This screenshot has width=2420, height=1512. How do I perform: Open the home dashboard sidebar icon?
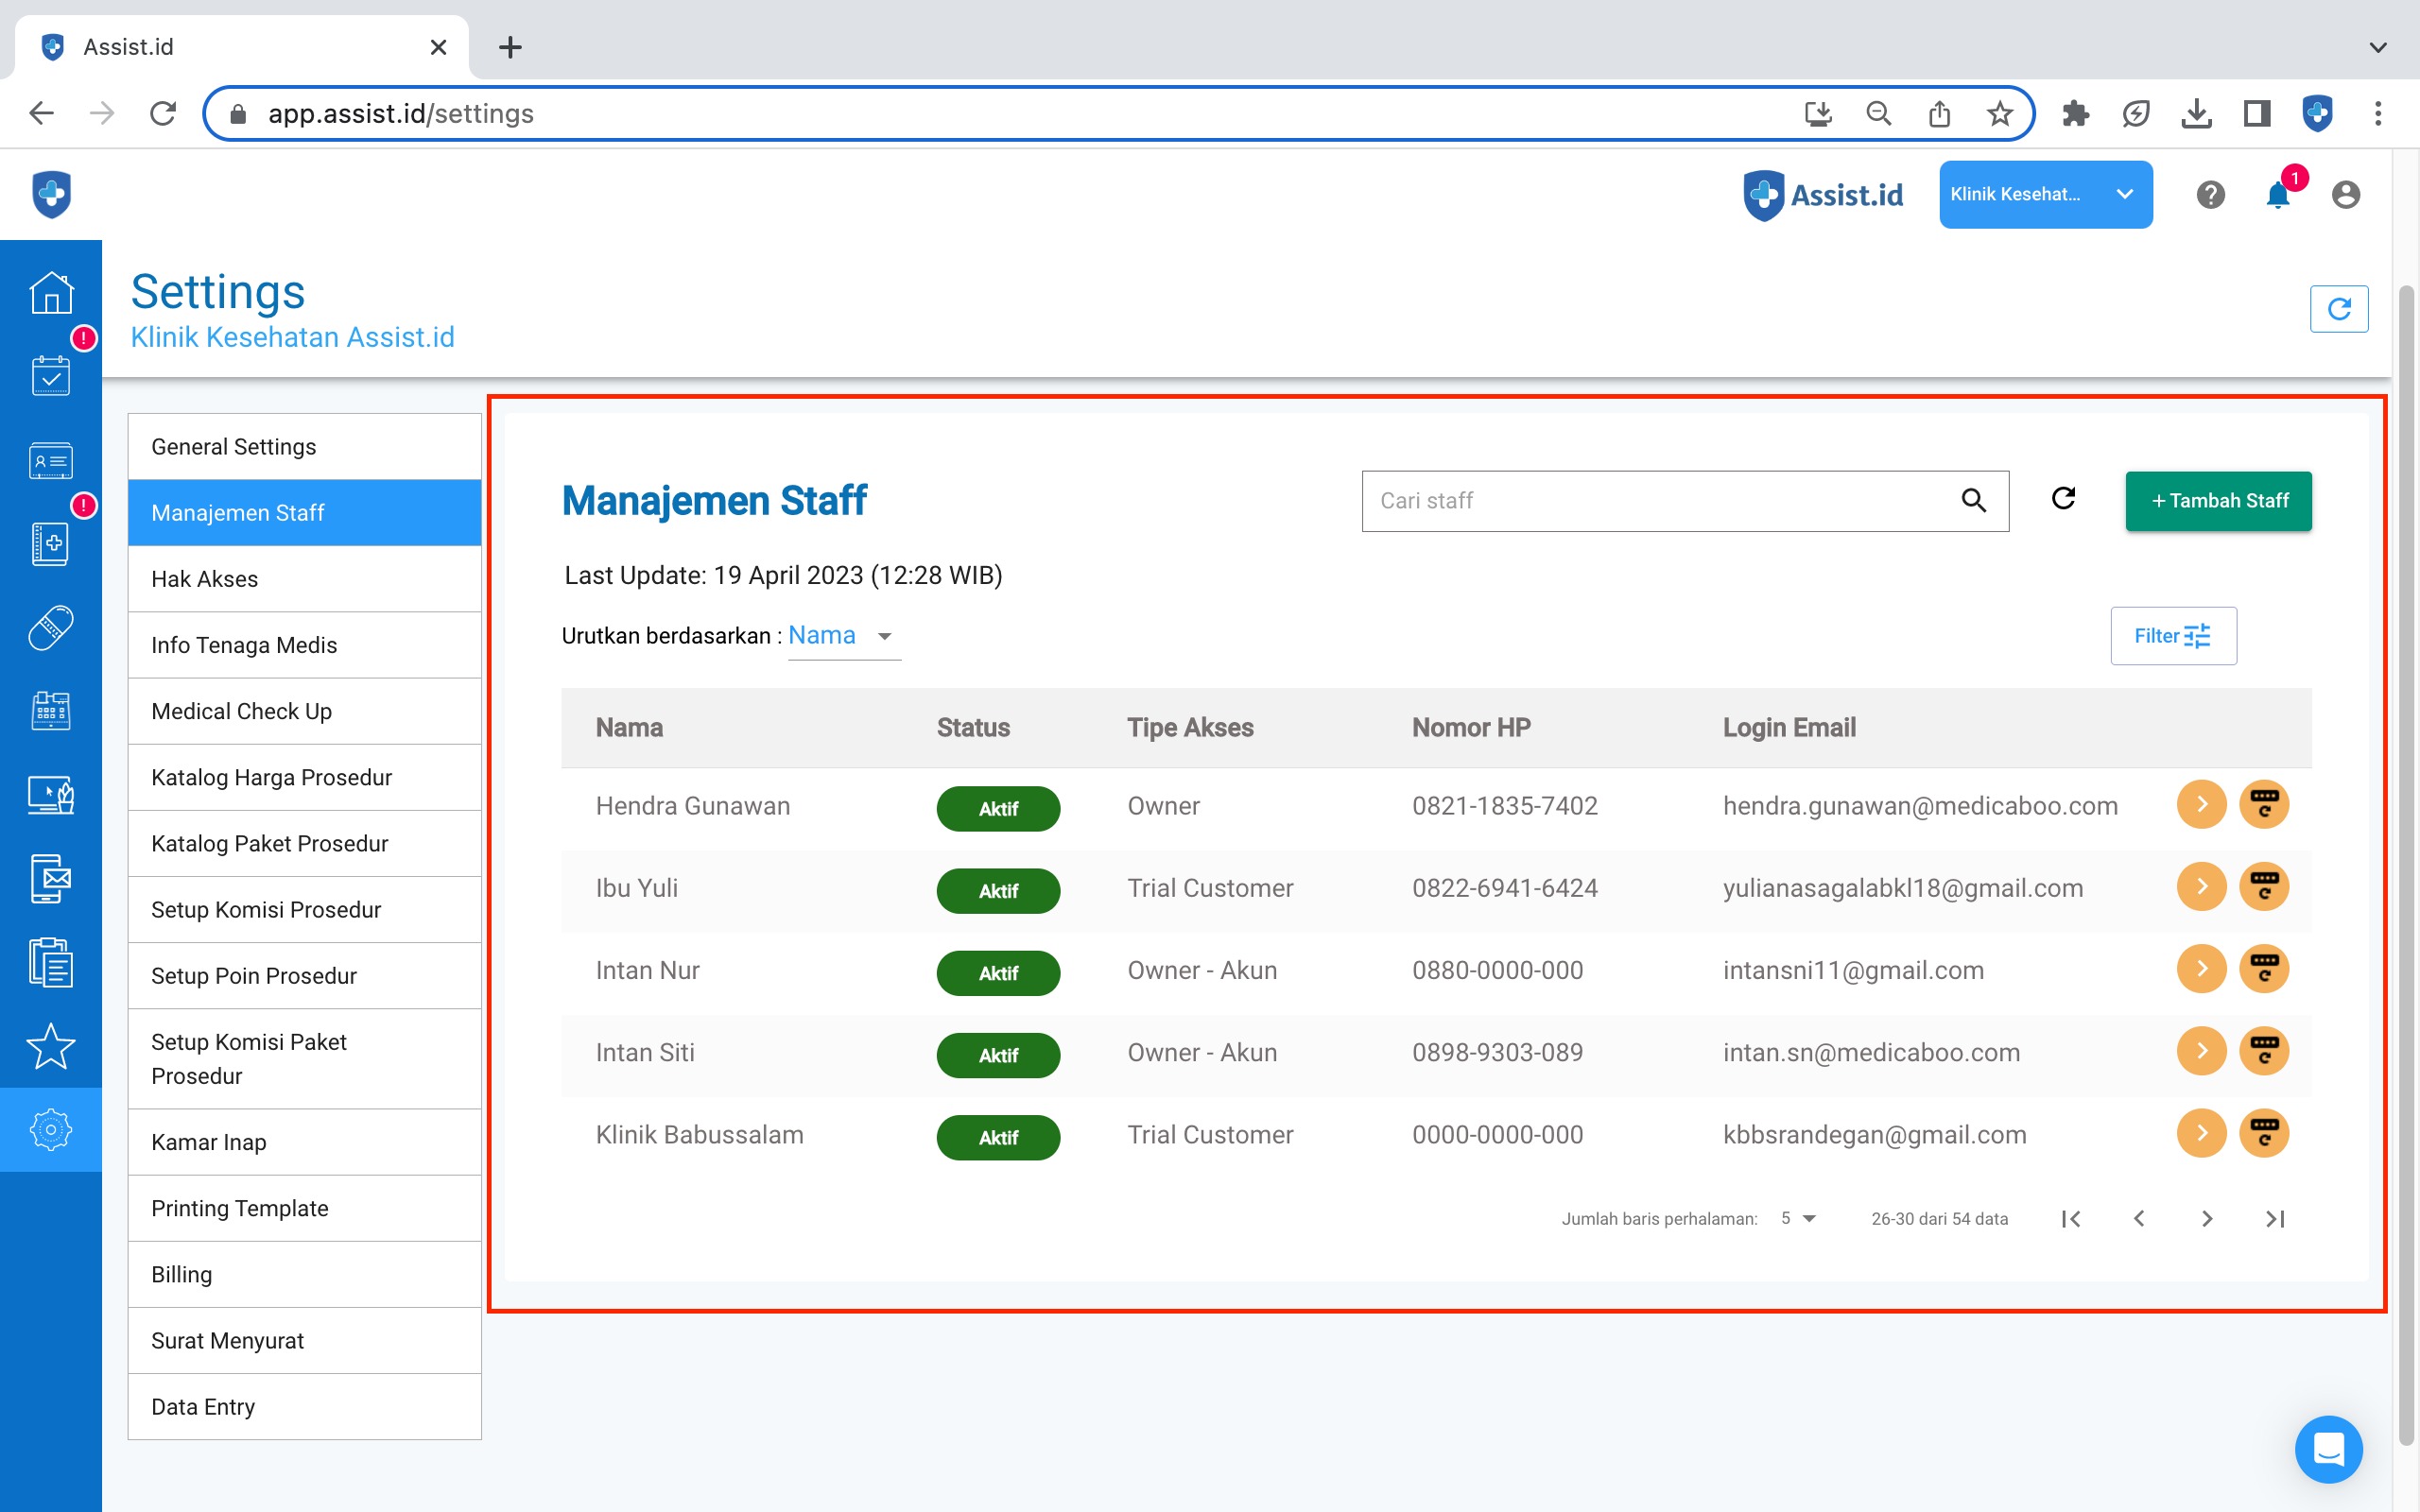[50, 293]
